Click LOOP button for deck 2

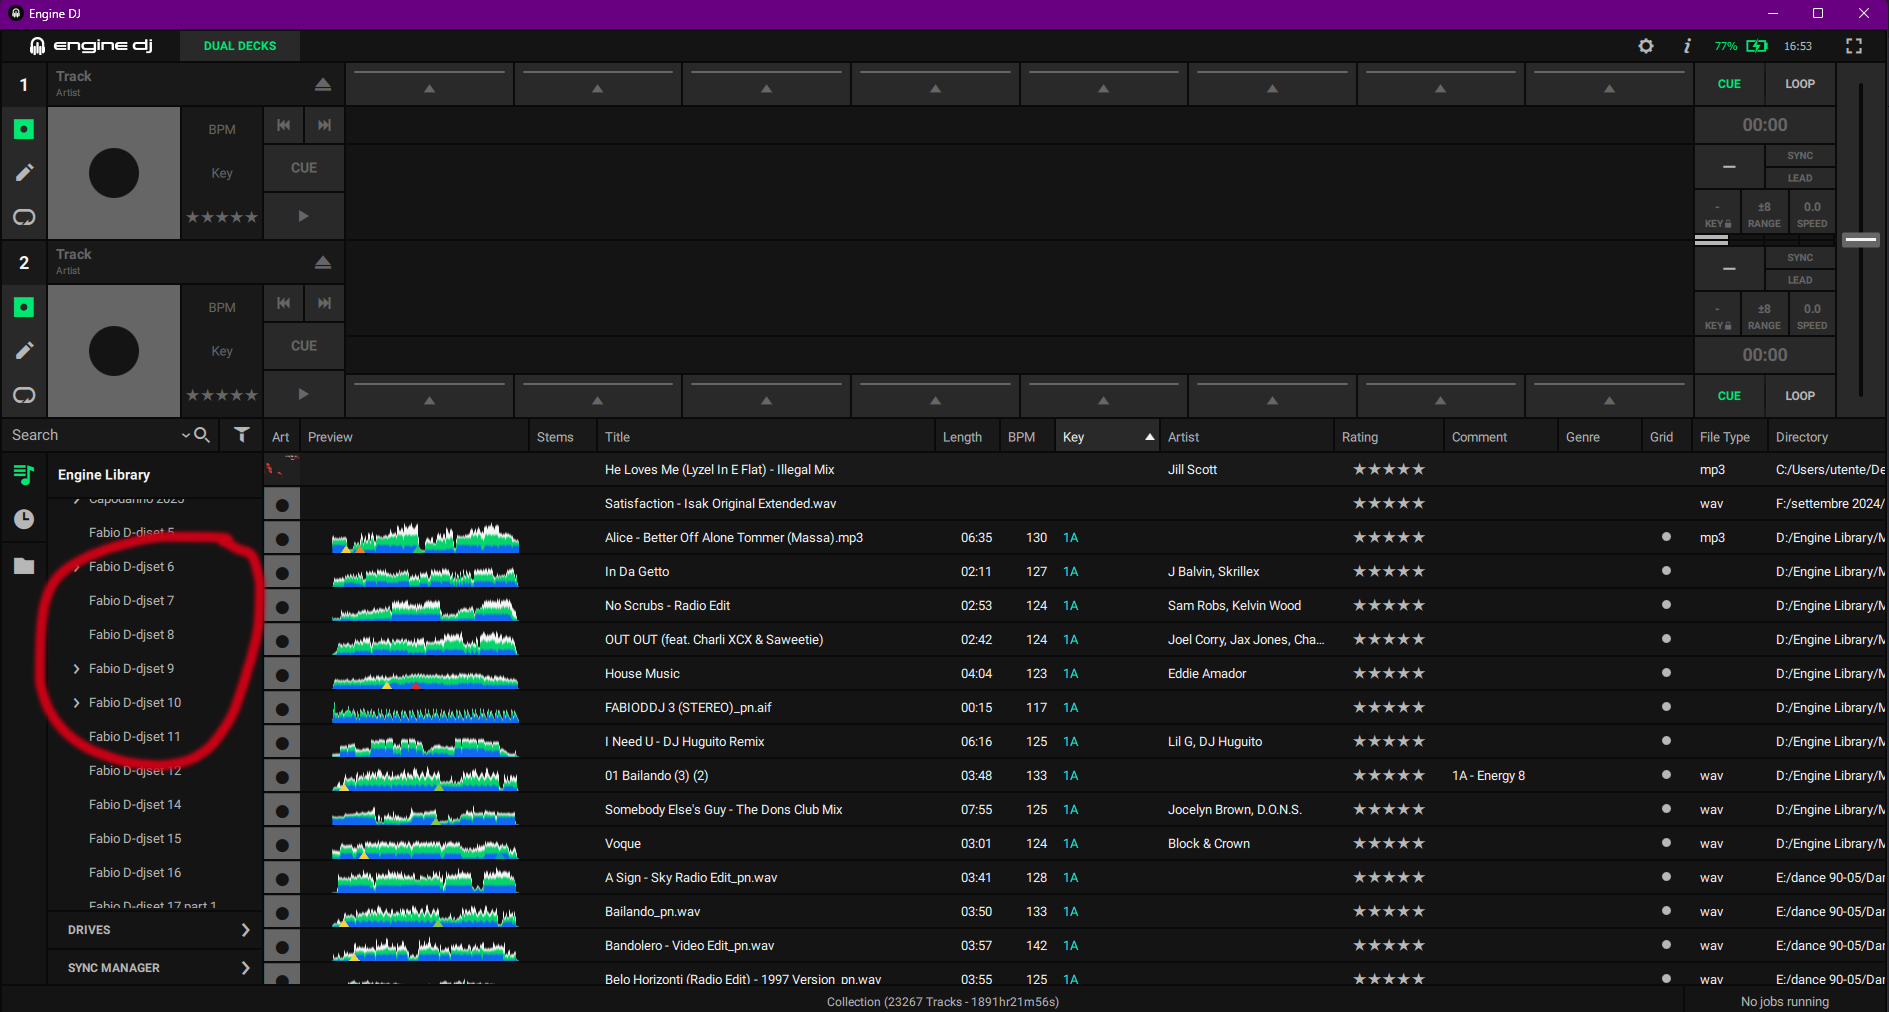click(x=1799, y=395)
